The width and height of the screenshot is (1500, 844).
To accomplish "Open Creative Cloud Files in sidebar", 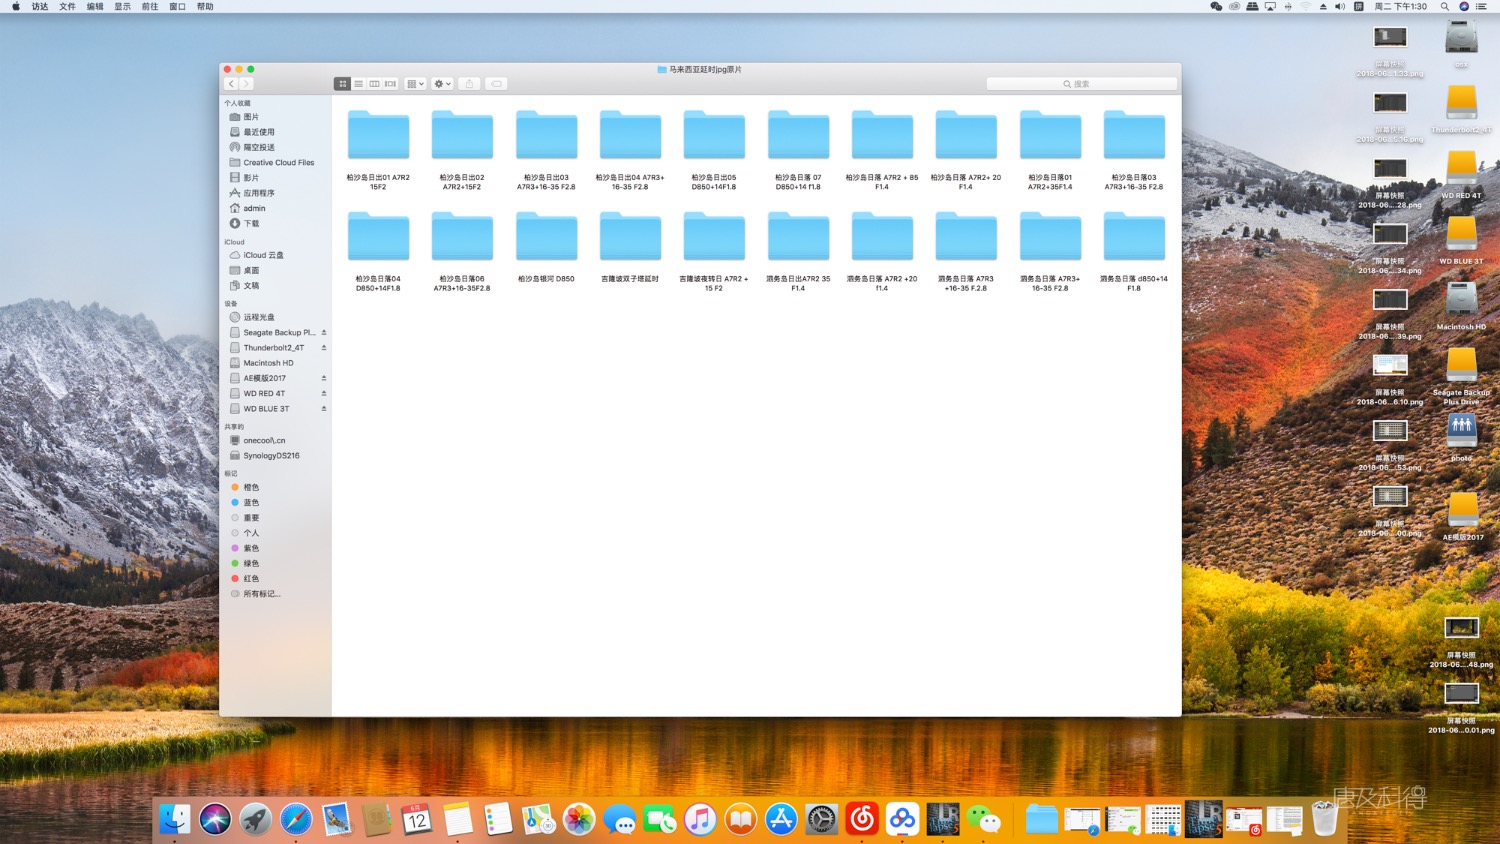I will tap(278, 162).
